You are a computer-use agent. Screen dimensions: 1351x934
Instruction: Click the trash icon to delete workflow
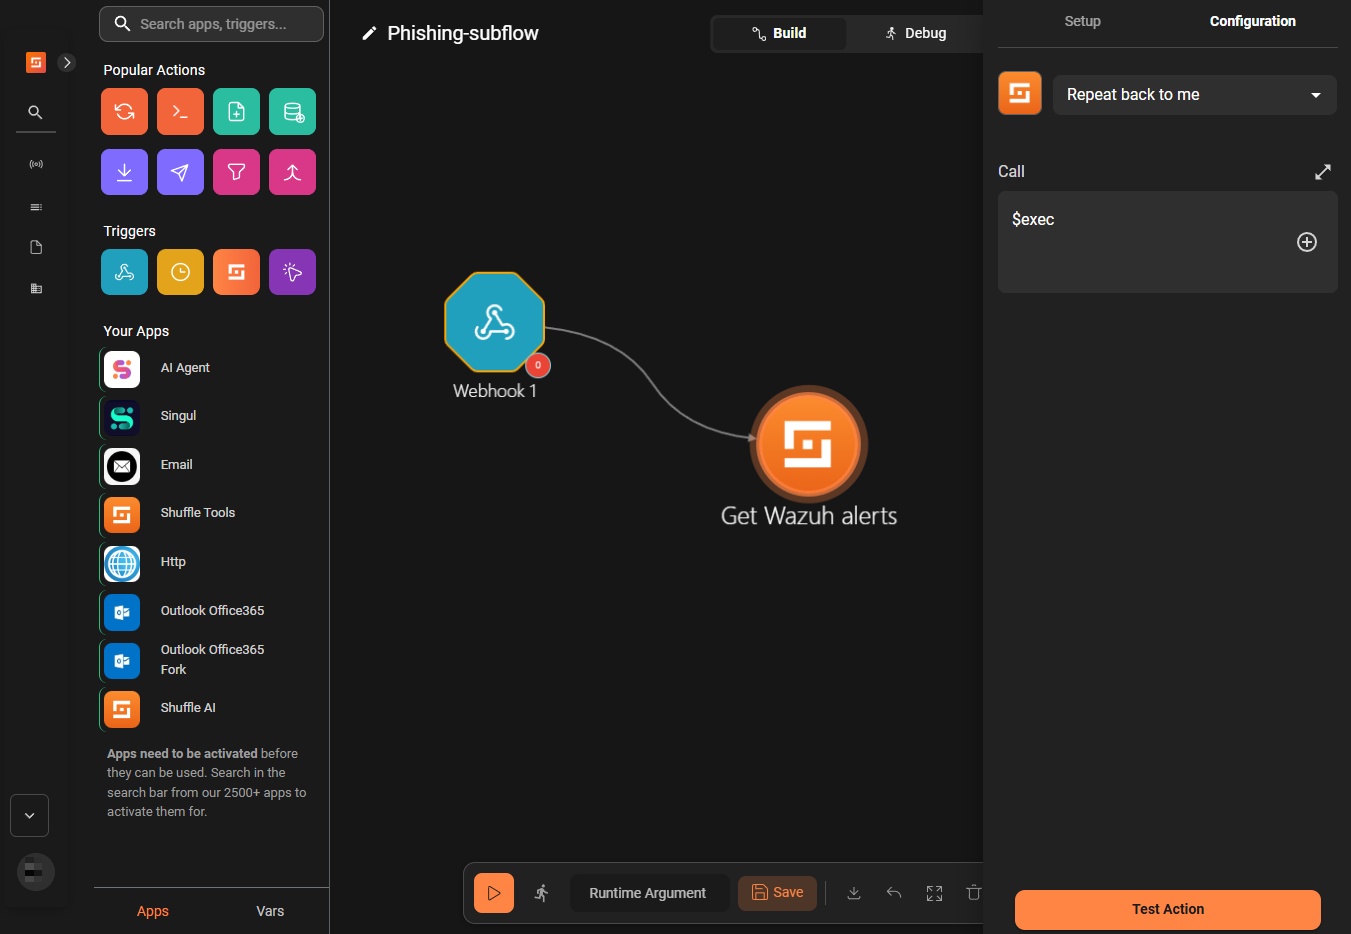click(973, 892)
